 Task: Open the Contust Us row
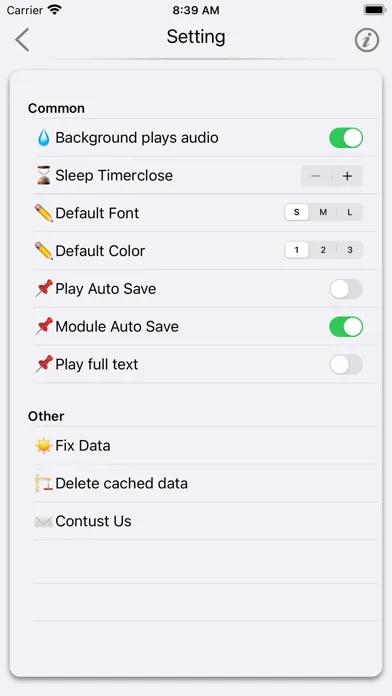206,521
